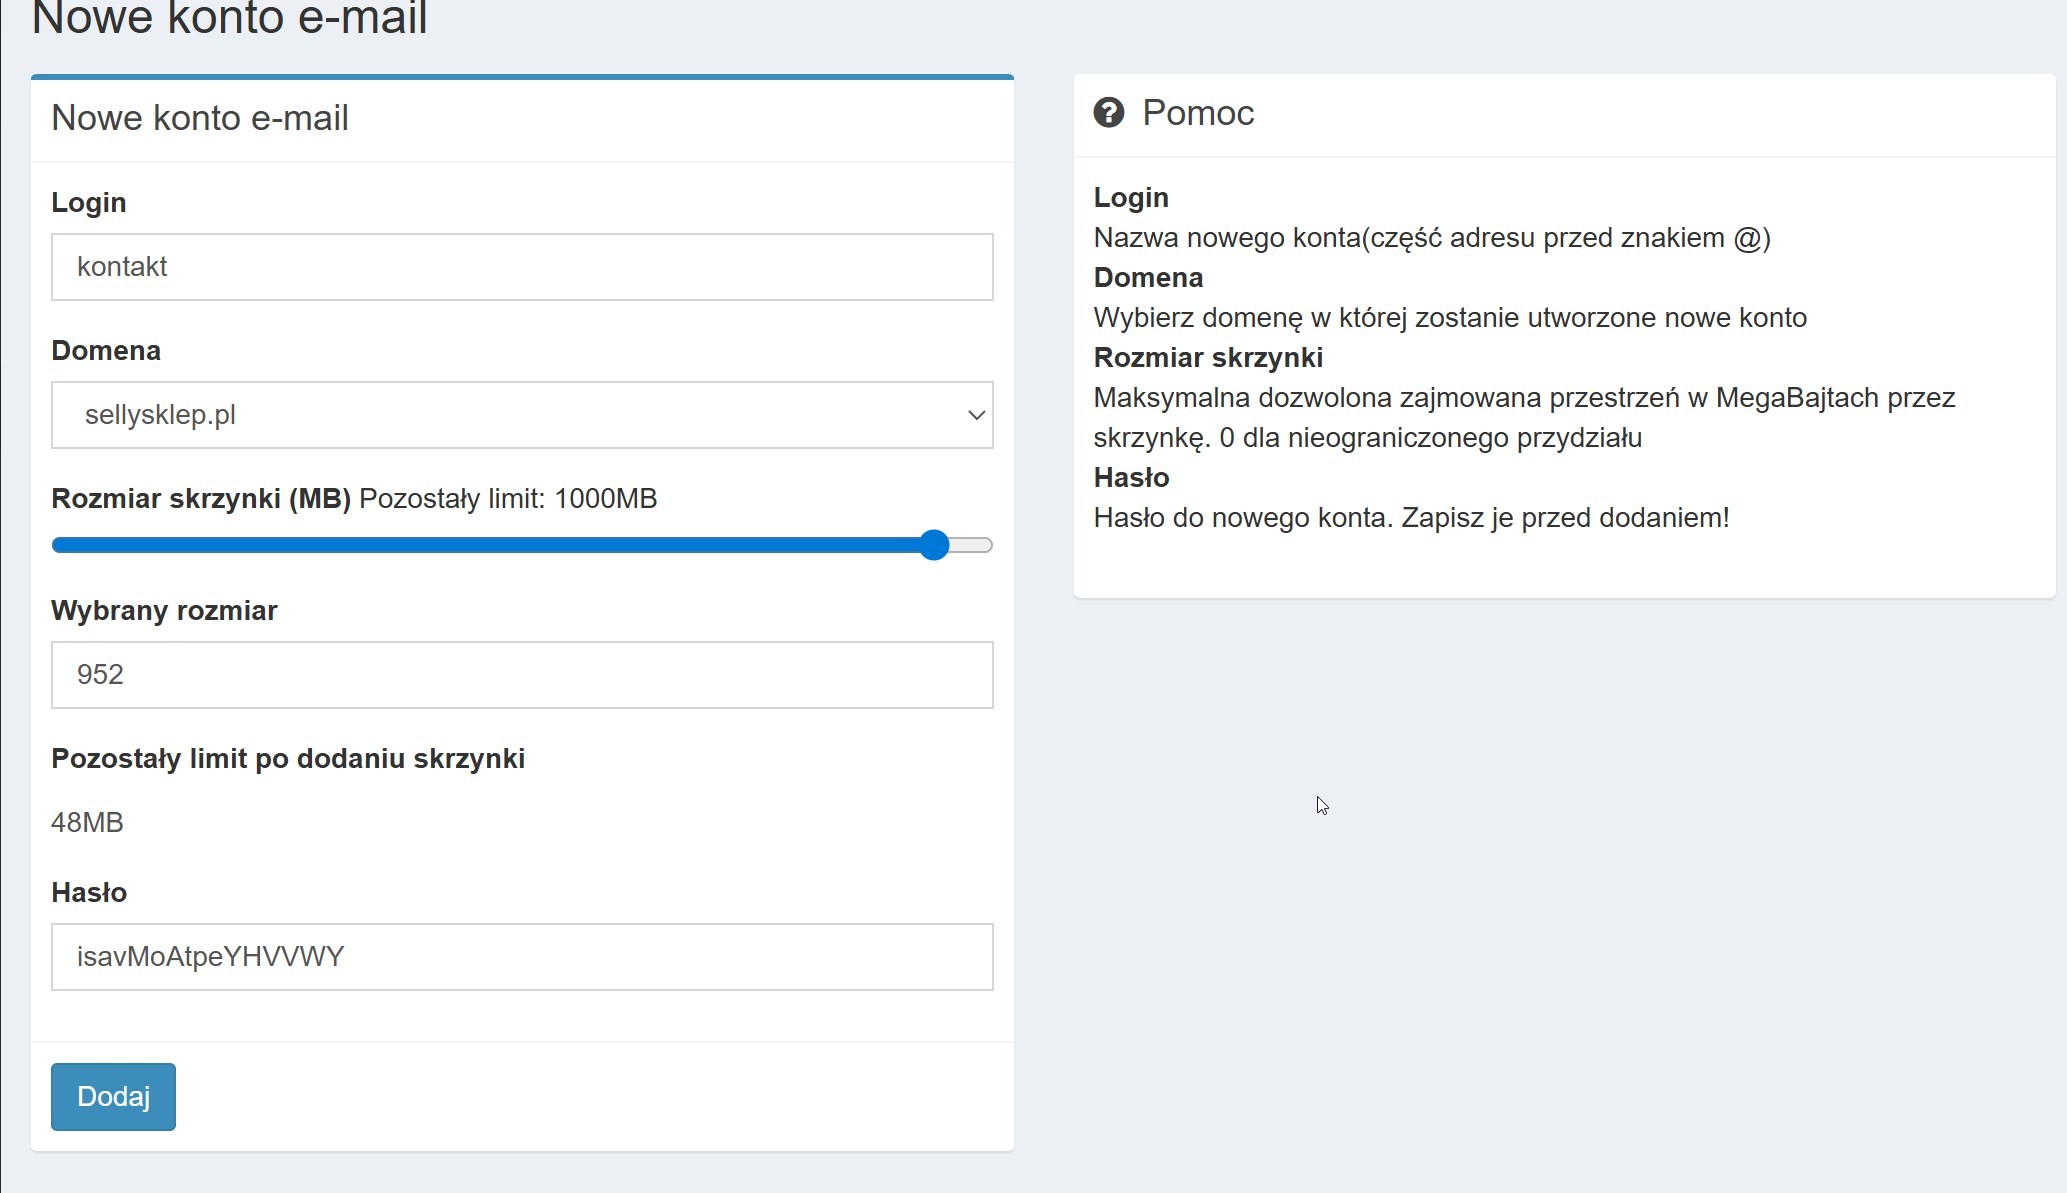Screen dimensions: 2067x1193
Task: Click the 'Rozmiar skrzynki' heading in Pomoc panel
Action: tap(1208, 357)
